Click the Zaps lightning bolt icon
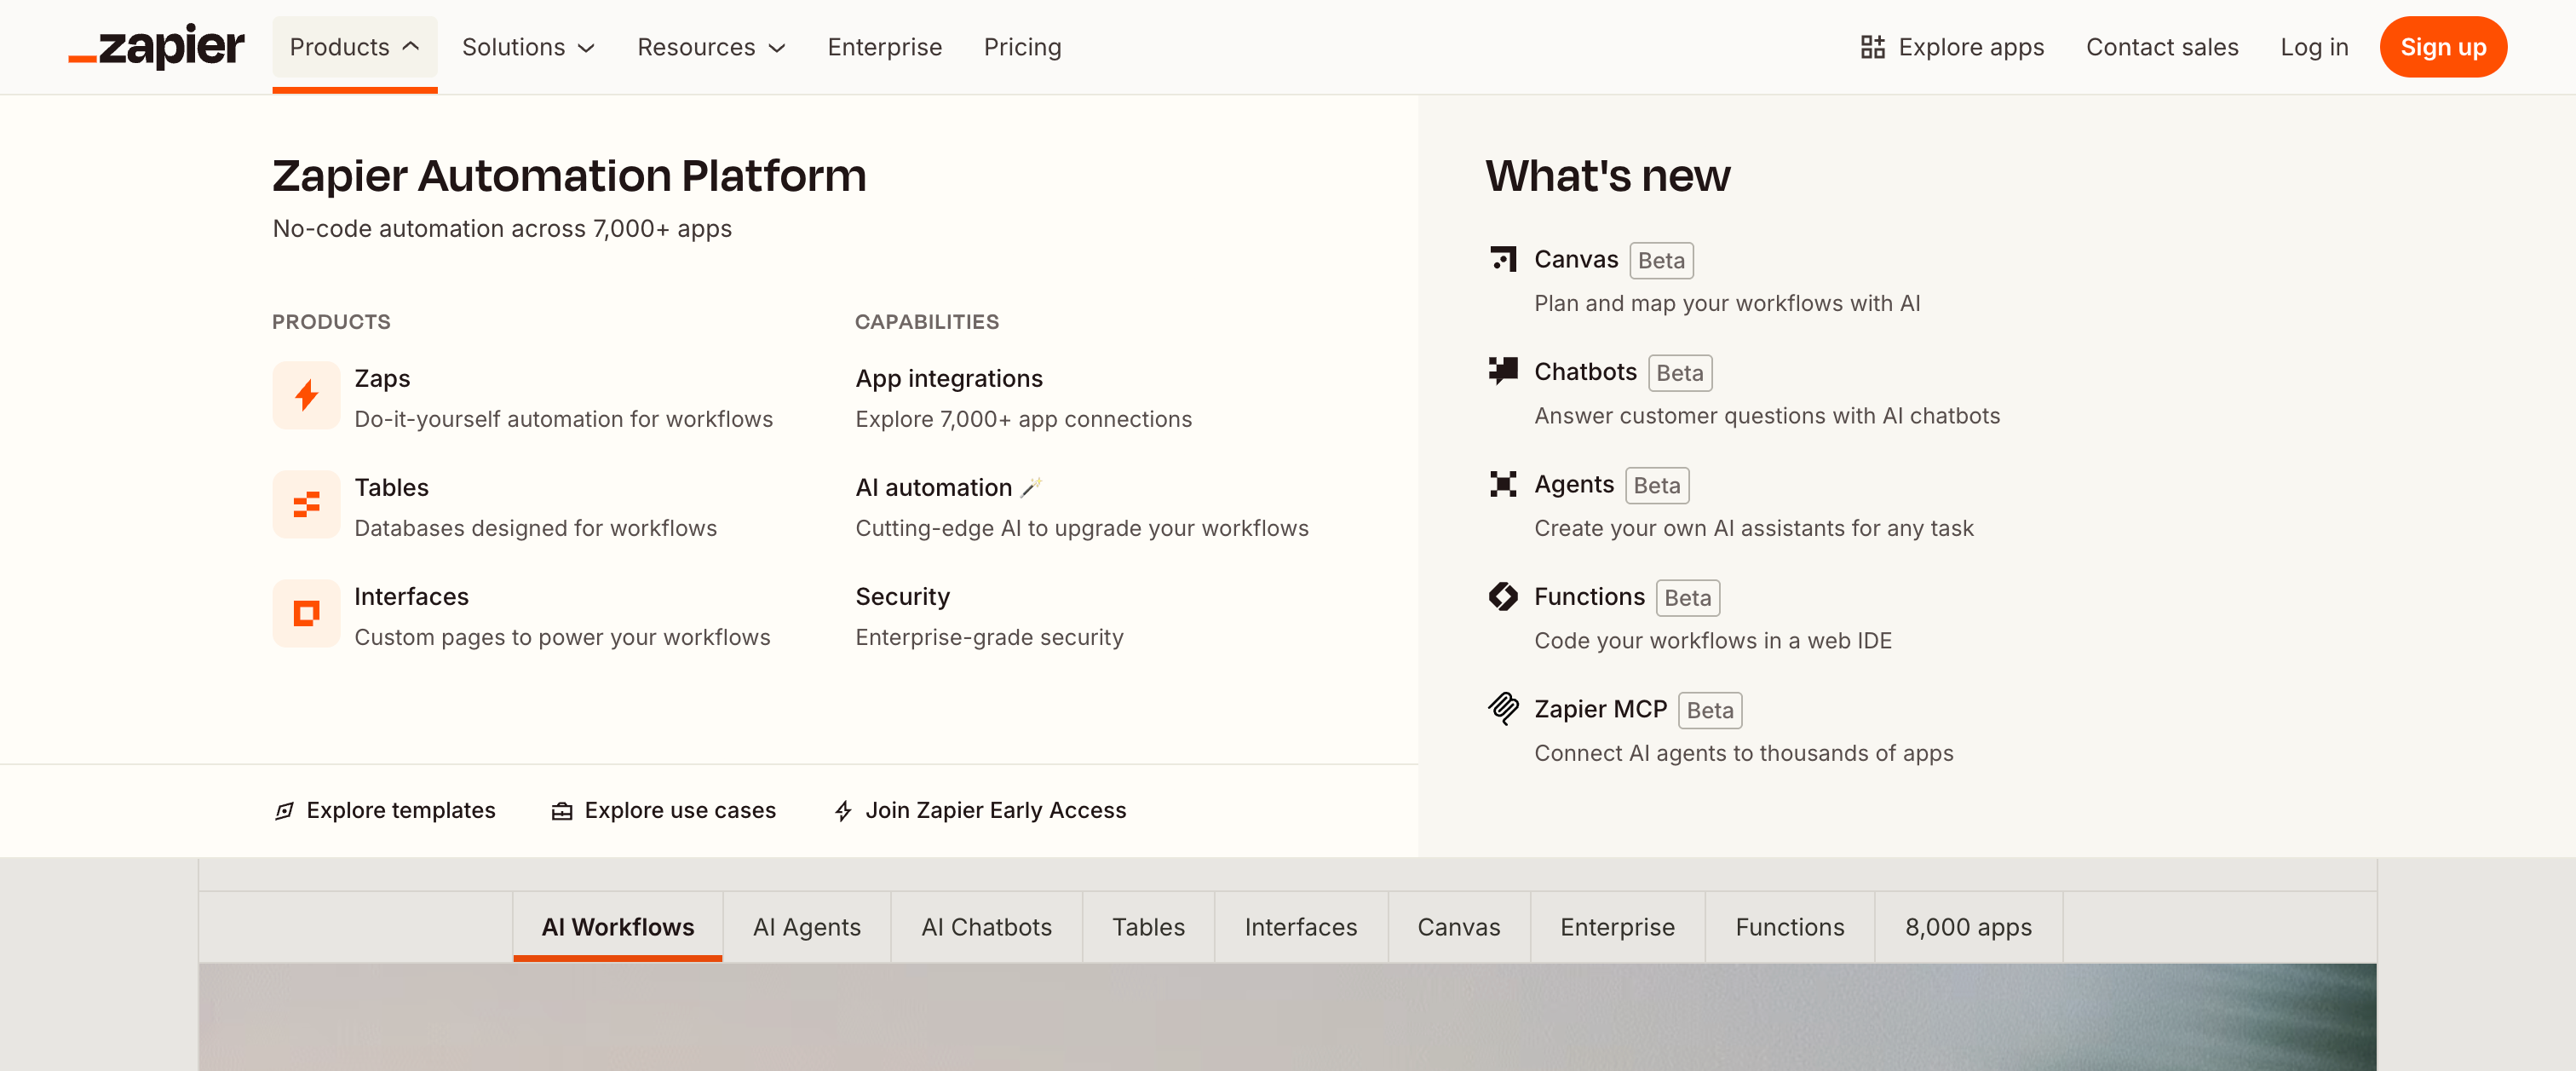The height and width of the screenshot is (1071, 2576). click(x=306, y=395)
